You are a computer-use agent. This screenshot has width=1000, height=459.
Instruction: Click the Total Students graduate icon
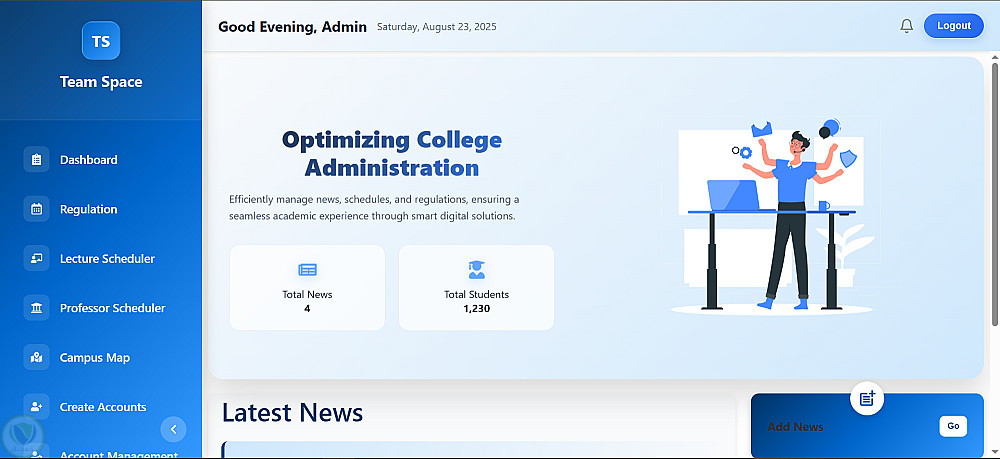click(476, 270)
